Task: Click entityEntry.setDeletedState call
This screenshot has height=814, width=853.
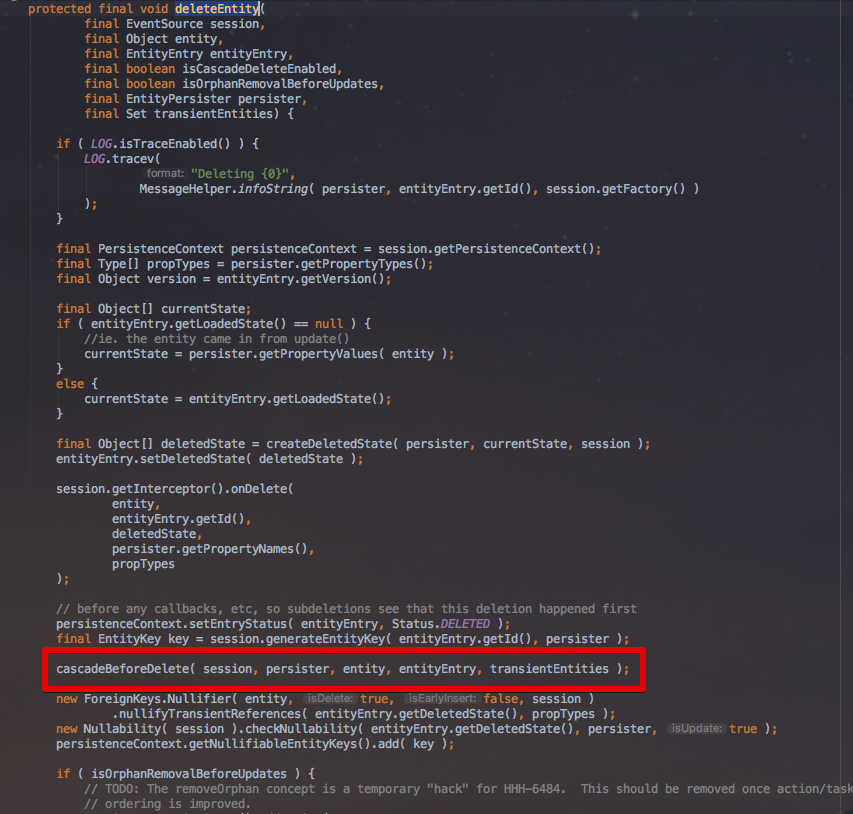Action: coord(206,459)
